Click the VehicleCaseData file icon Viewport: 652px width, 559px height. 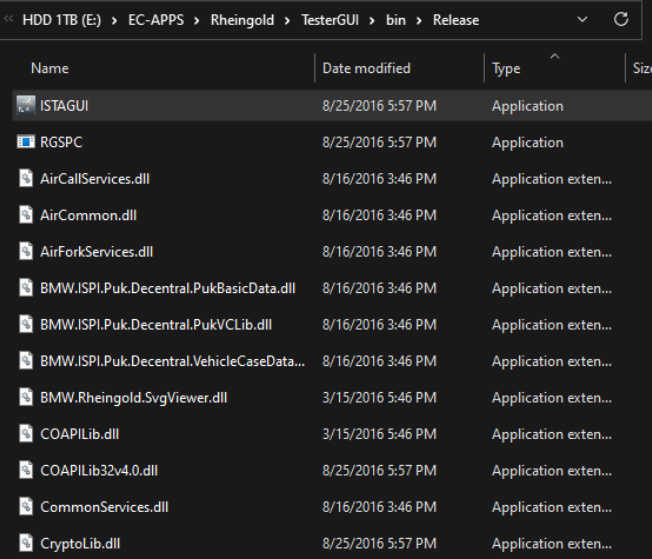click(x=26, y=361)
